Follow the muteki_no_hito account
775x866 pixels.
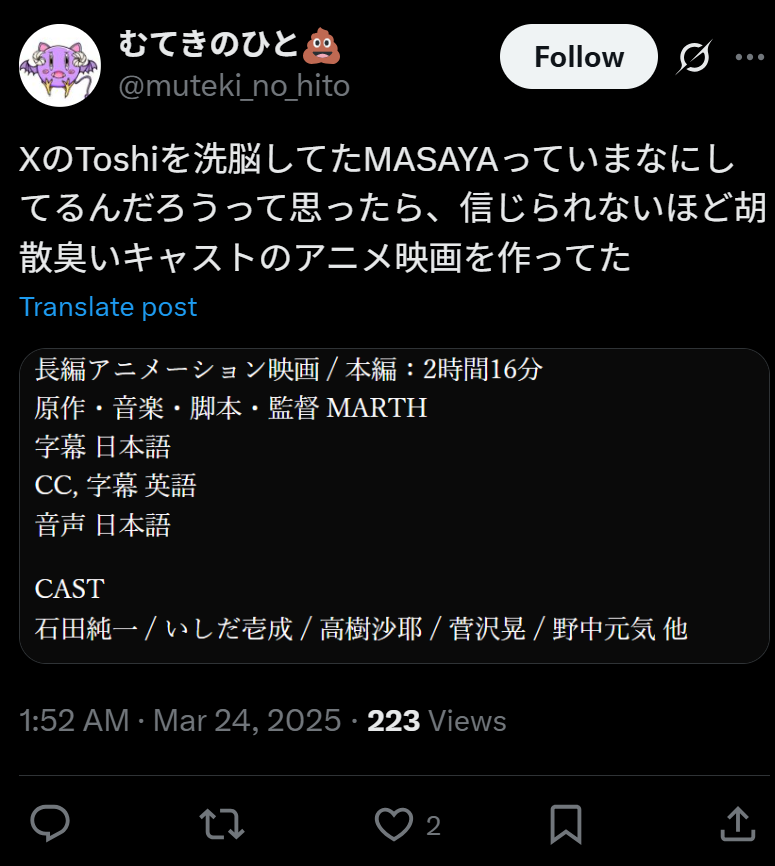pyautogui.click(x=578, y=56)
